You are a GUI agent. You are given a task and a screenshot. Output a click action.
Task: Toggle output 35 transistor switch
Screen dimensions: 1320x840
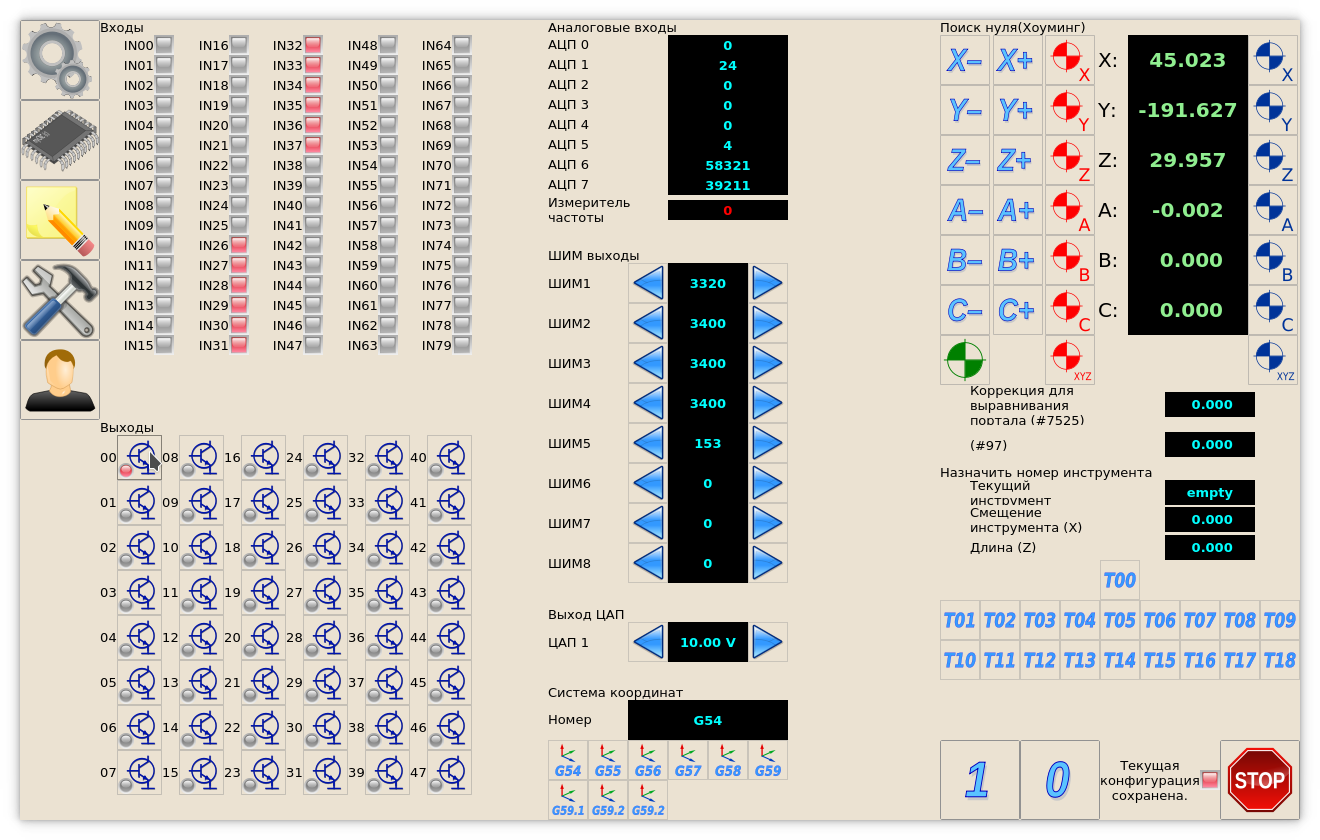point(387,593)
